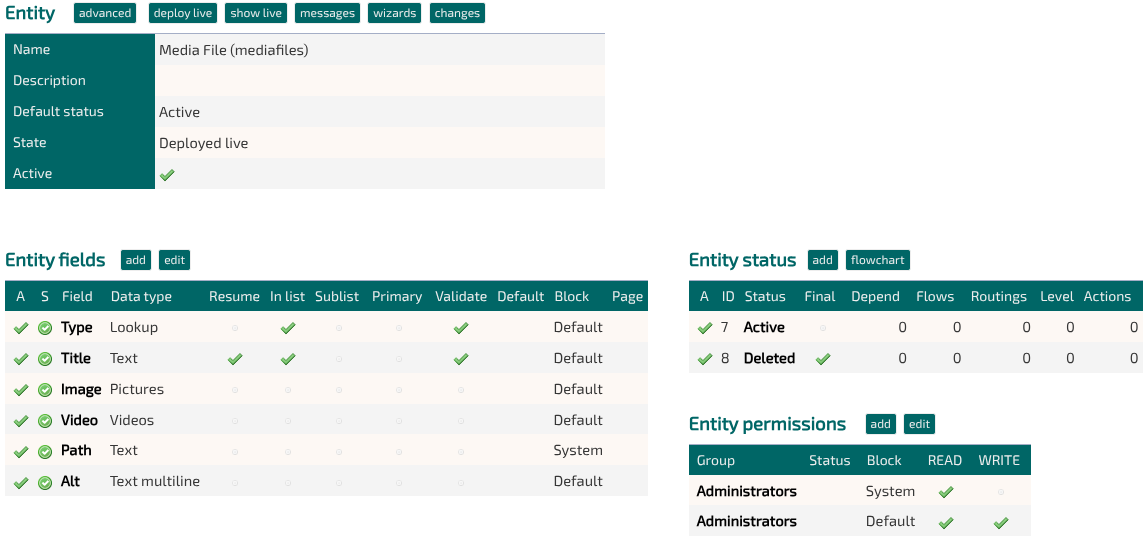The height and width of the screenshot is (542, 1148).
Task: Click the active checkmark for status Active
Action: coord(704,328)
